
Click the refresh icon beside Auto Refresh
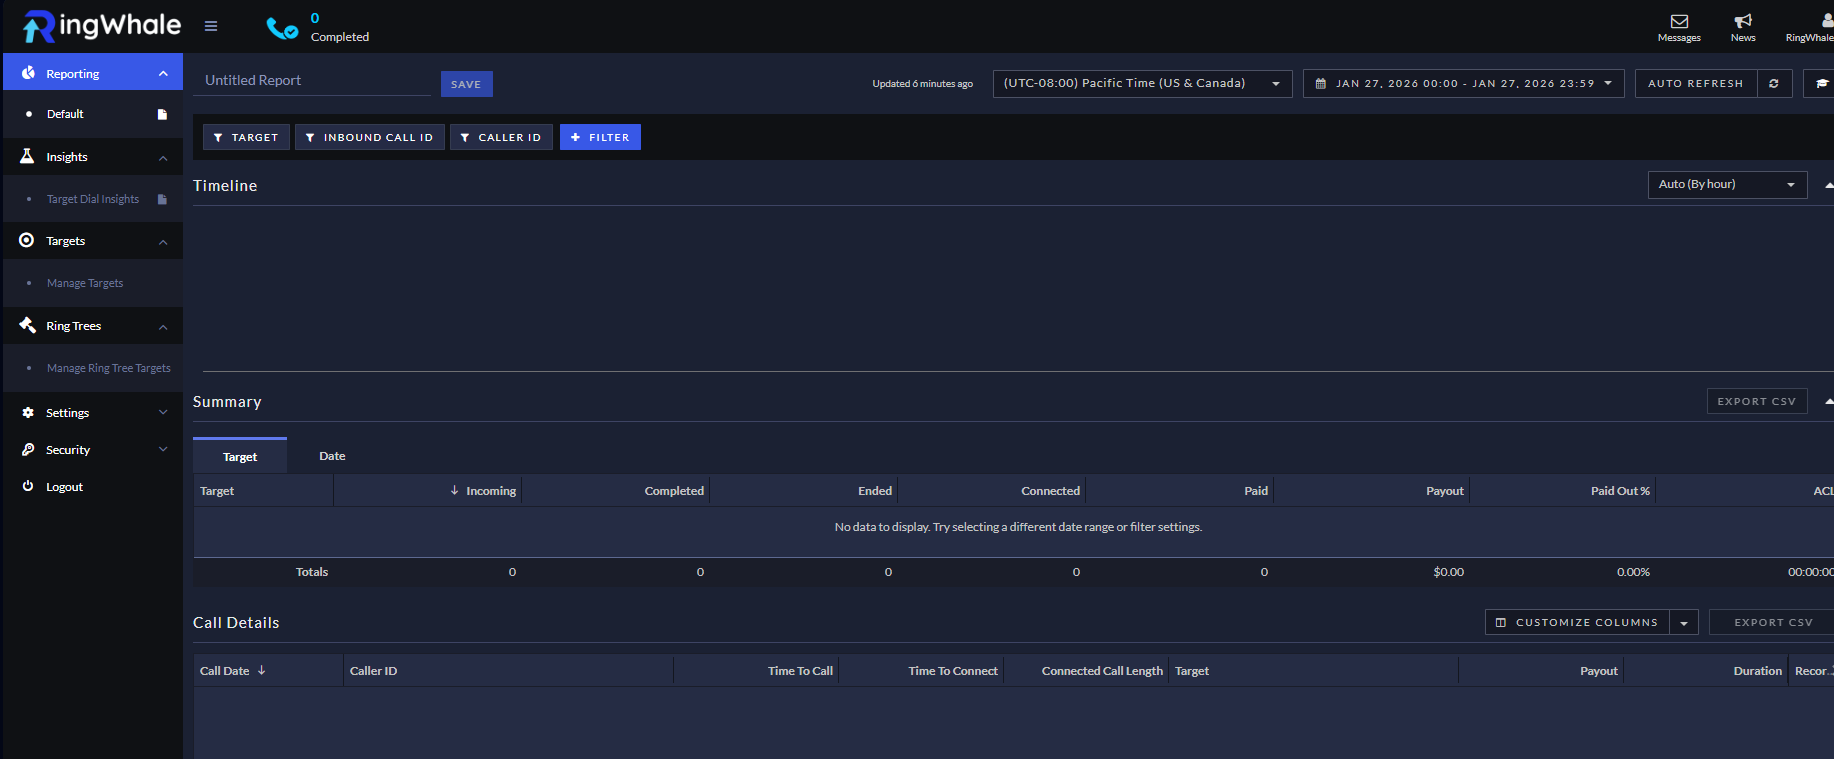(1774, 84)
